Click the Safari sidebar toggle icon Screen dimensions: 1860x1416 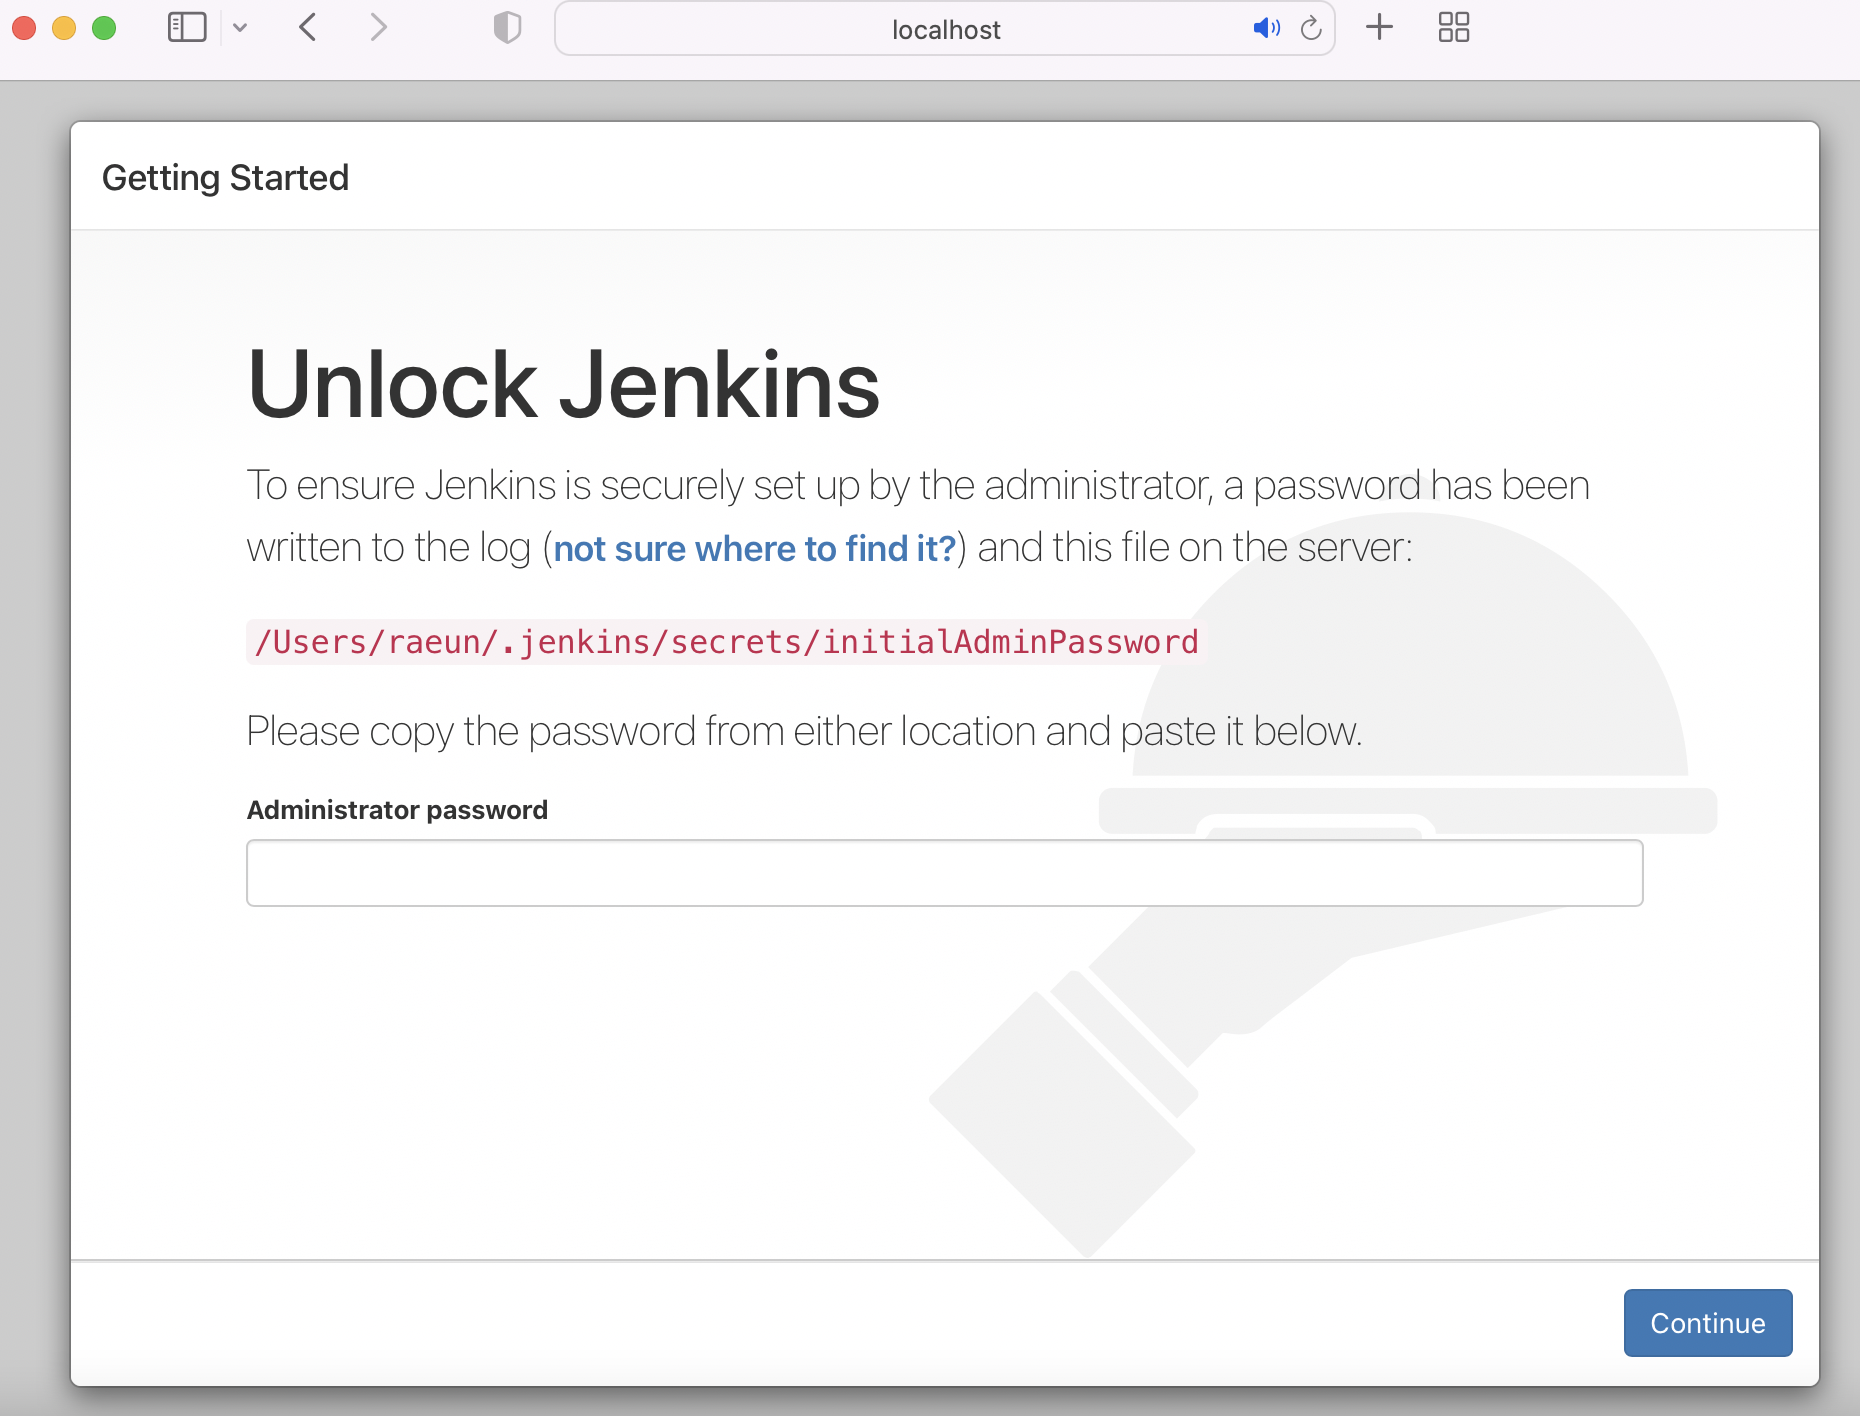(x=187, y=27)
